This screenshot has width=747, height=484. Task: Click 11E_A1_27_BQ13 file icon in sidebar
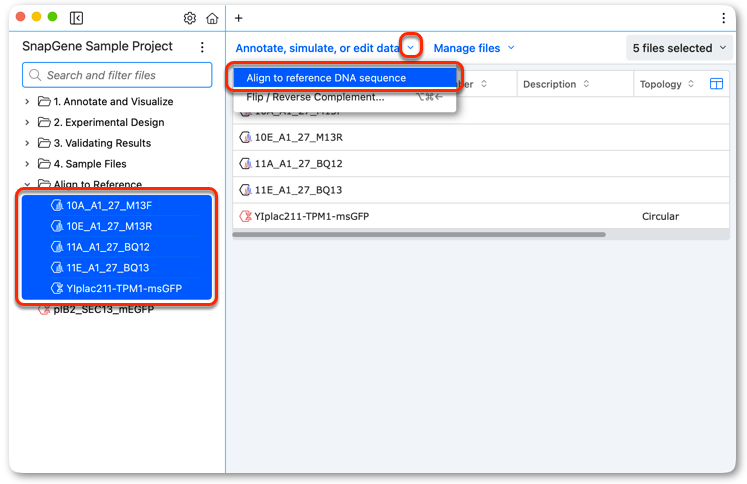(57, 268)
